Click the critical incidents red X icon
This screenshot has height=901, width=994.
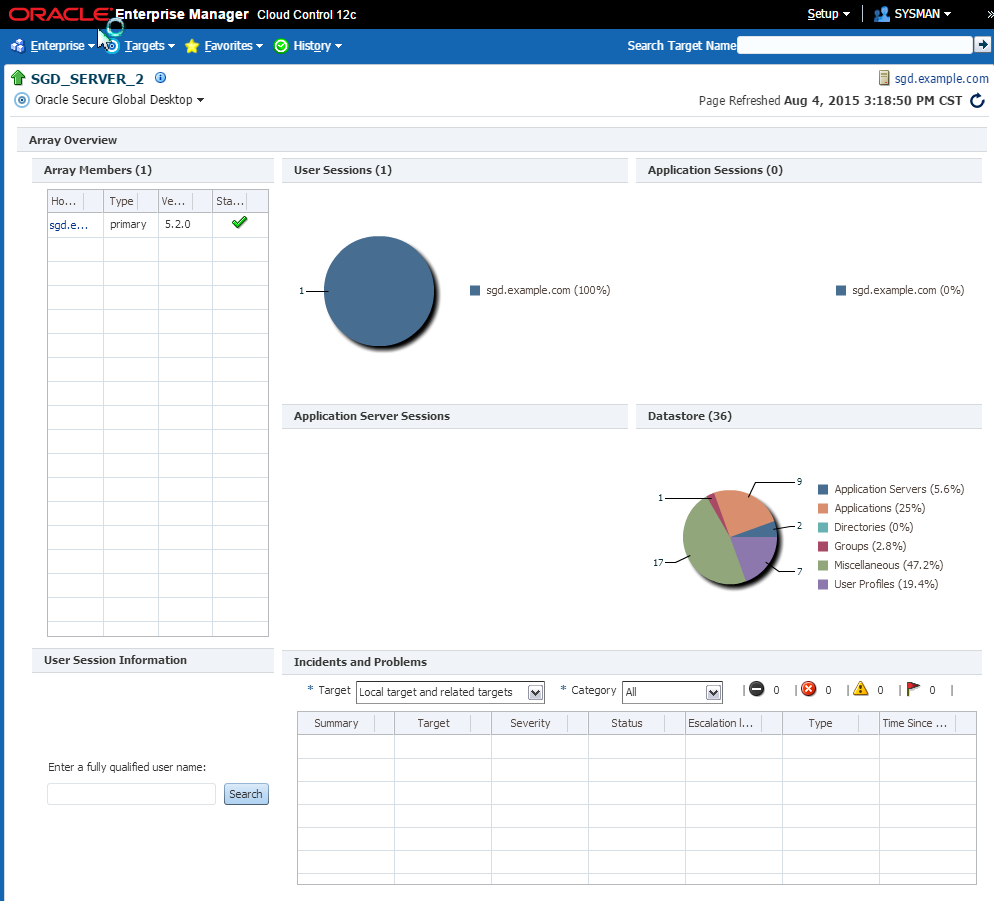[808, 689]
